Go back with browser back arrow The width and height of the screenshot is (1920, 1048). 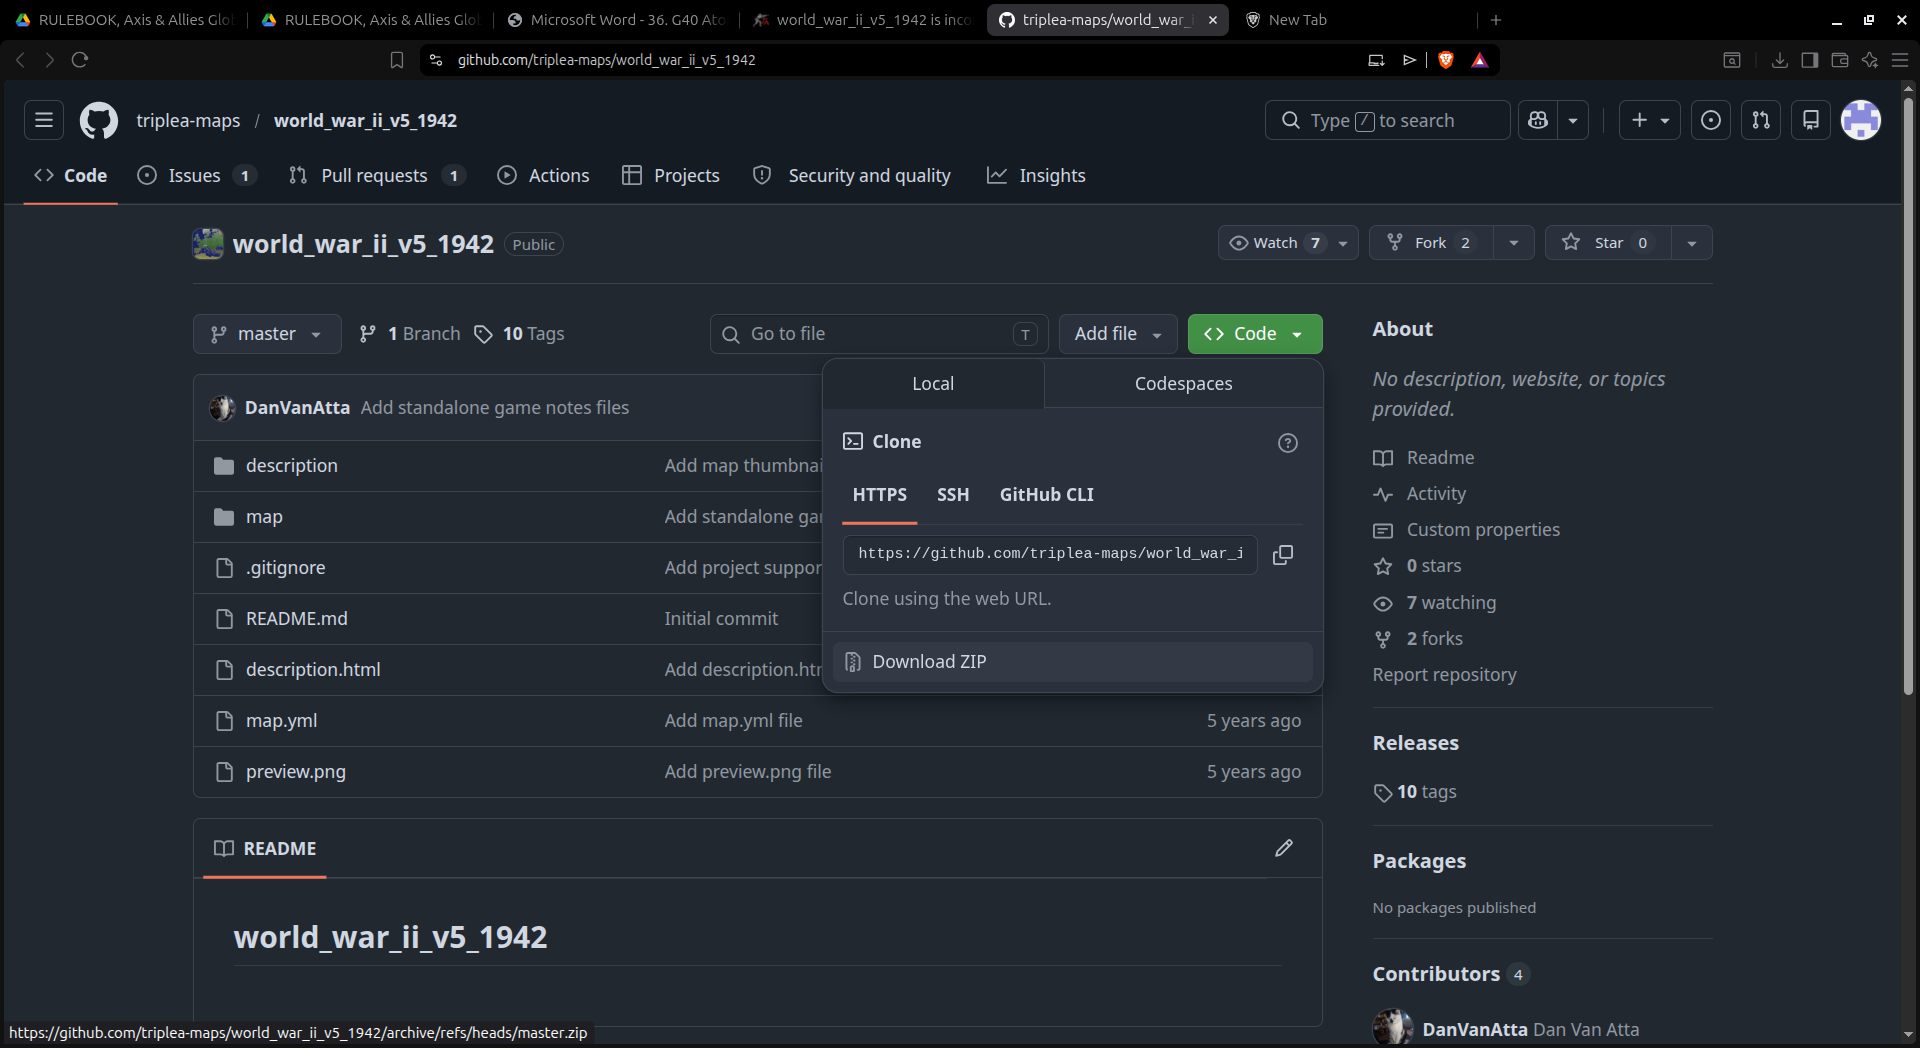pyautogui.click(x=20, y=60)
